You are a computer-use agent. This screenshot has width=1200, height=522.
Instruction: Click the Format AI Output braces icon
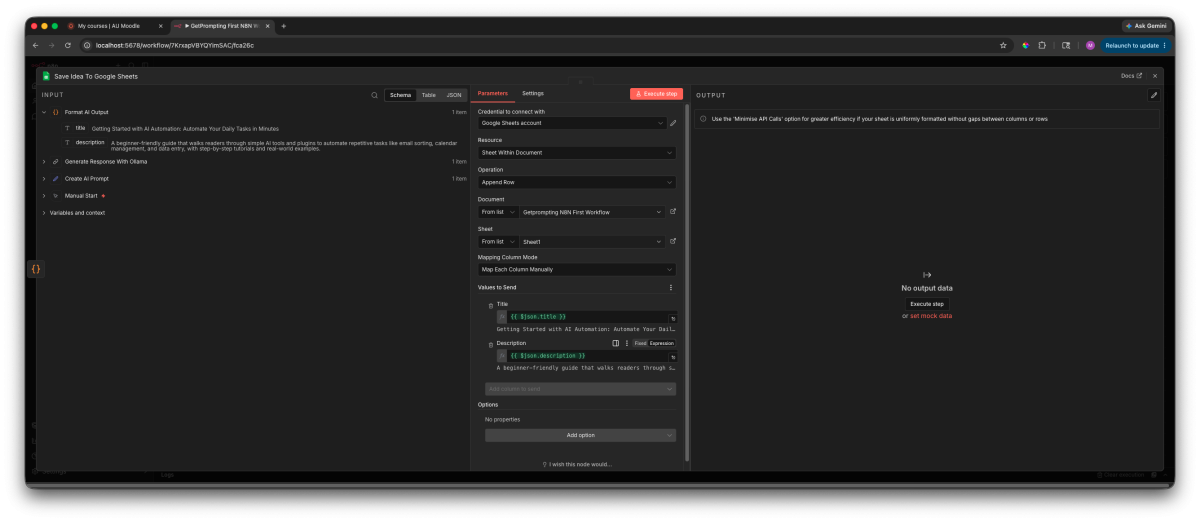click(56, 112)
